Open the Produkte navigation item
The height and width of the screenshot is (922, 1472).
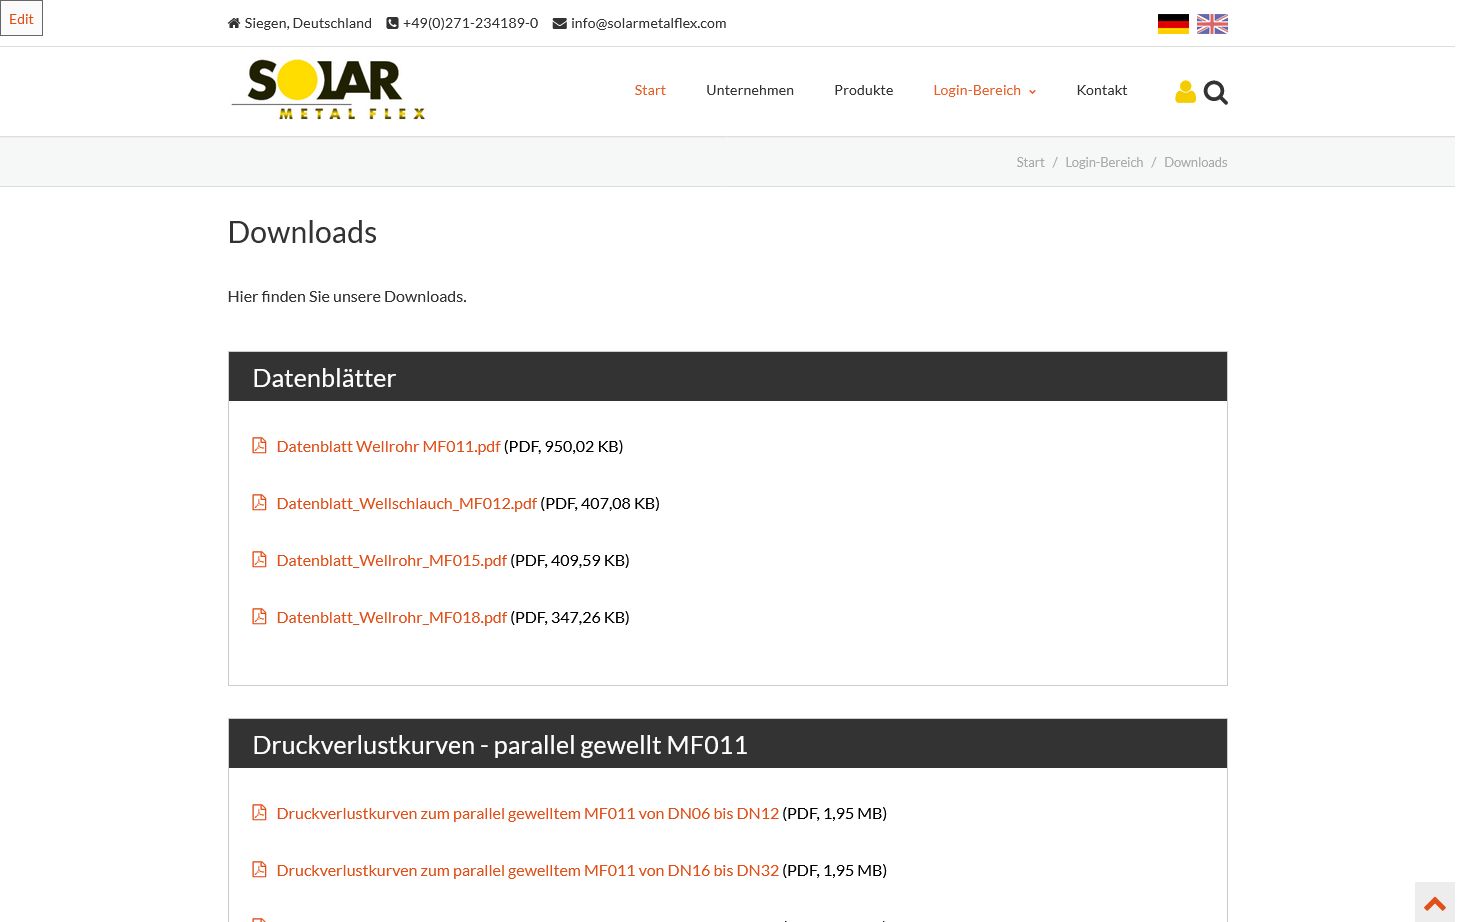(x=863, y=90)
